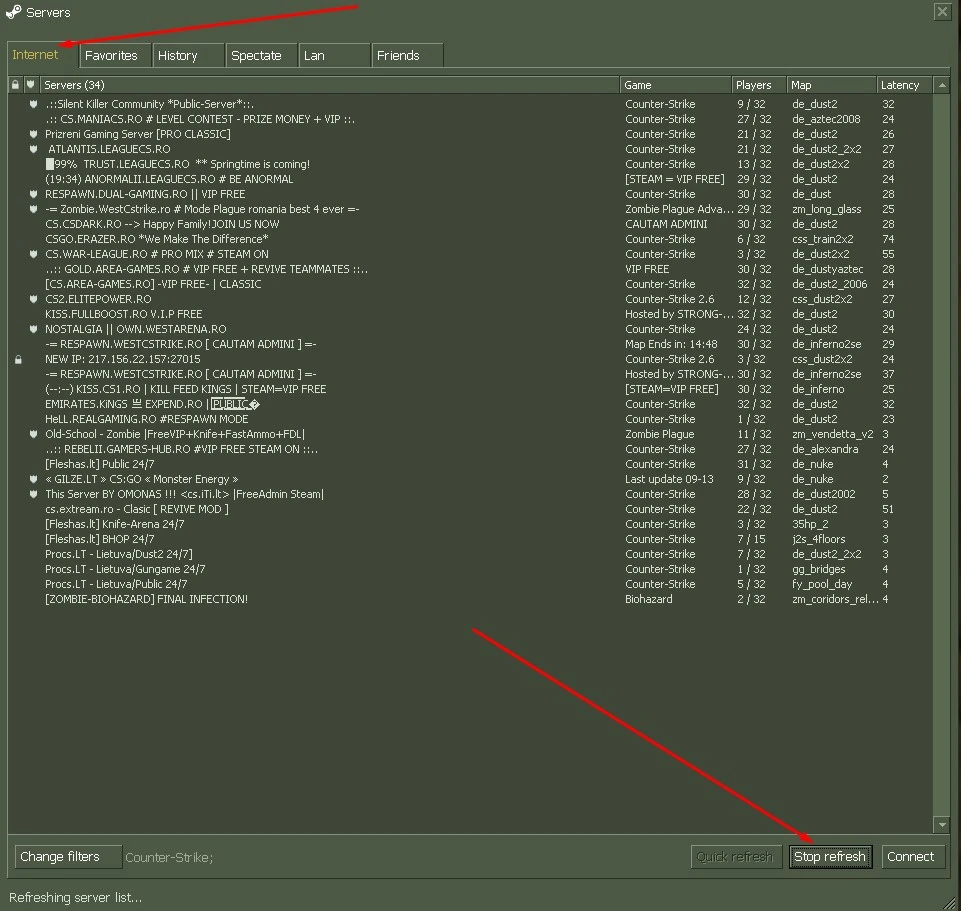Select the Procs.LT - Lietuva/Public 24/7 server
The height and width of the screenshot is (911, 961).
(470, 584)
